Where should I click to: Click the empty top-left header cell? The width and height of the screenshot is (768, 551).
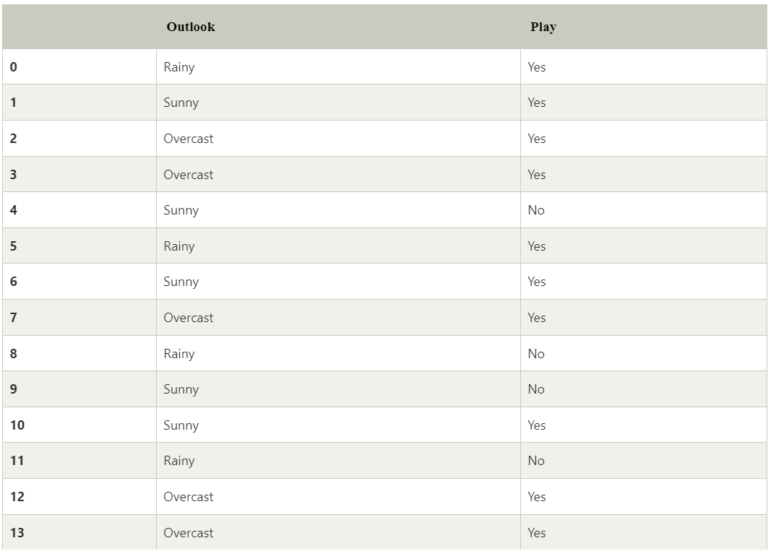point(79,27)
